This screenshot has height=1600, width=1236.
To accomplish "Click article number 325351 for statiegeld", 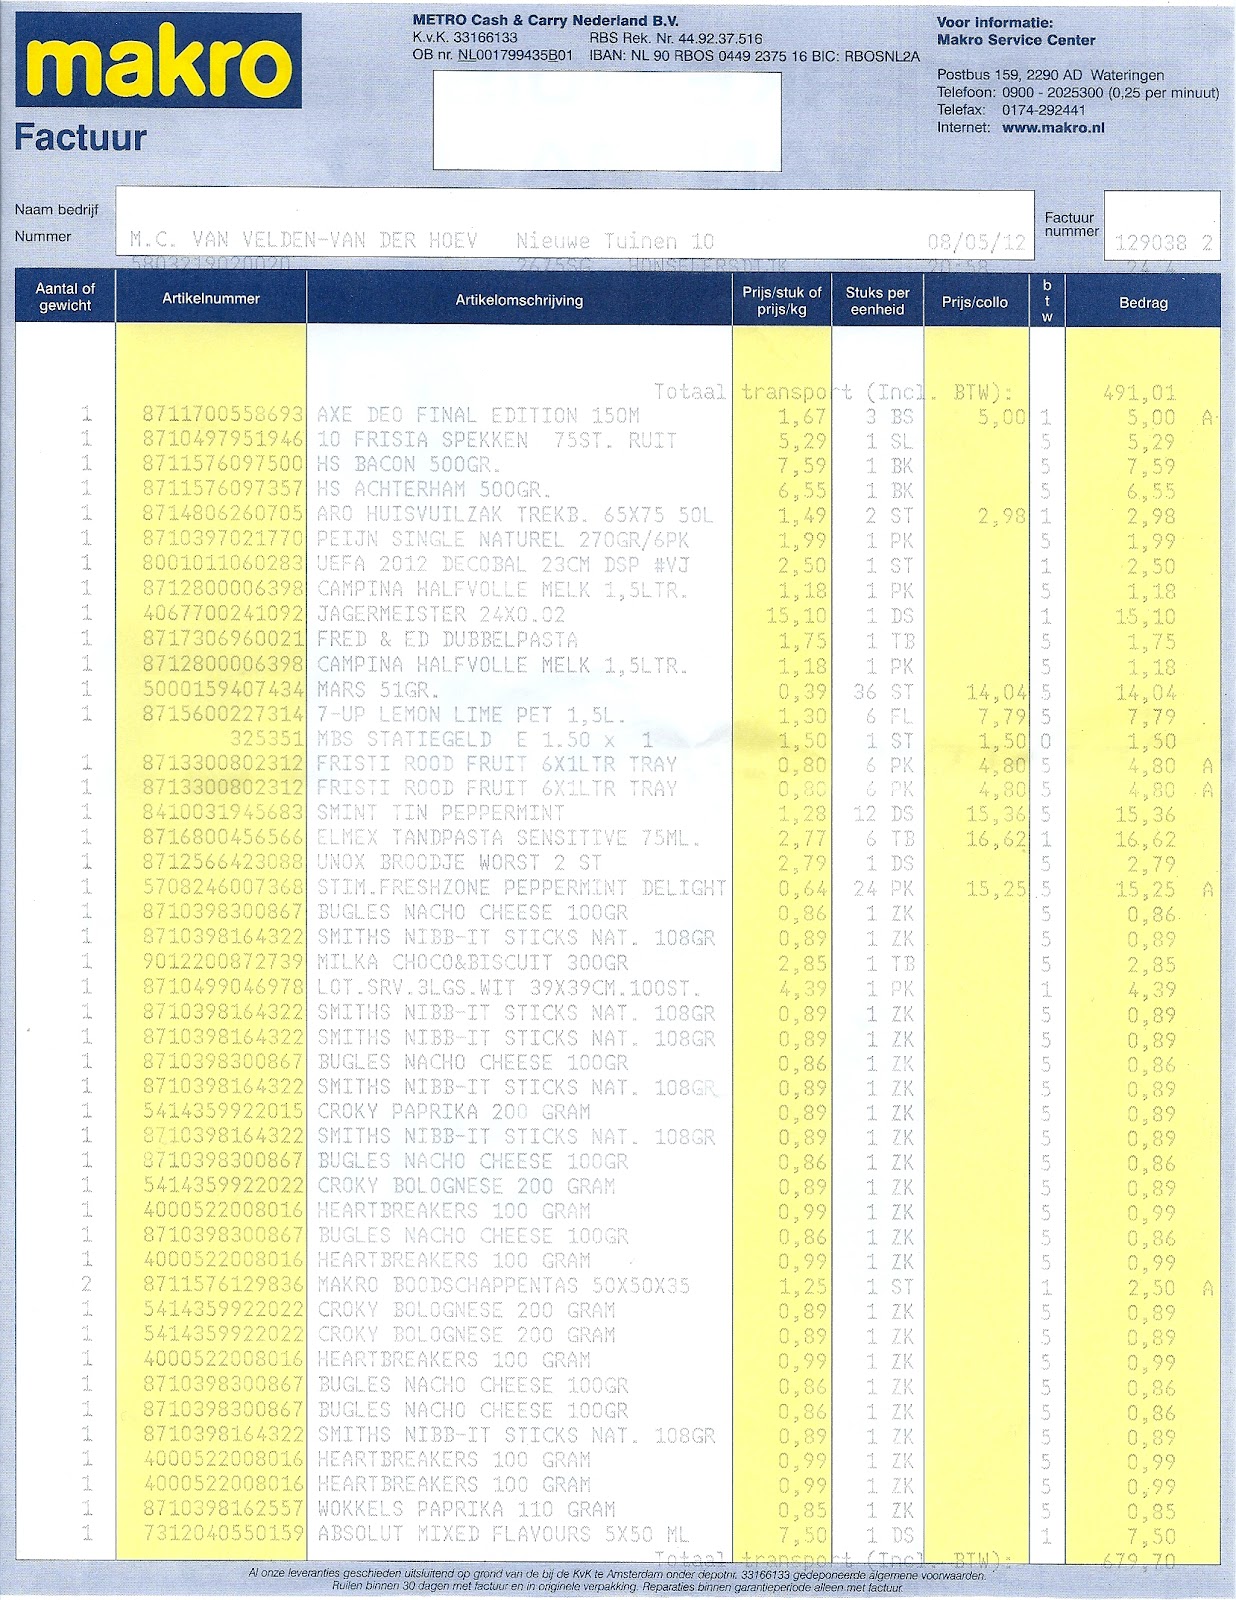I will pyautogui.click(x=266, y=740).
